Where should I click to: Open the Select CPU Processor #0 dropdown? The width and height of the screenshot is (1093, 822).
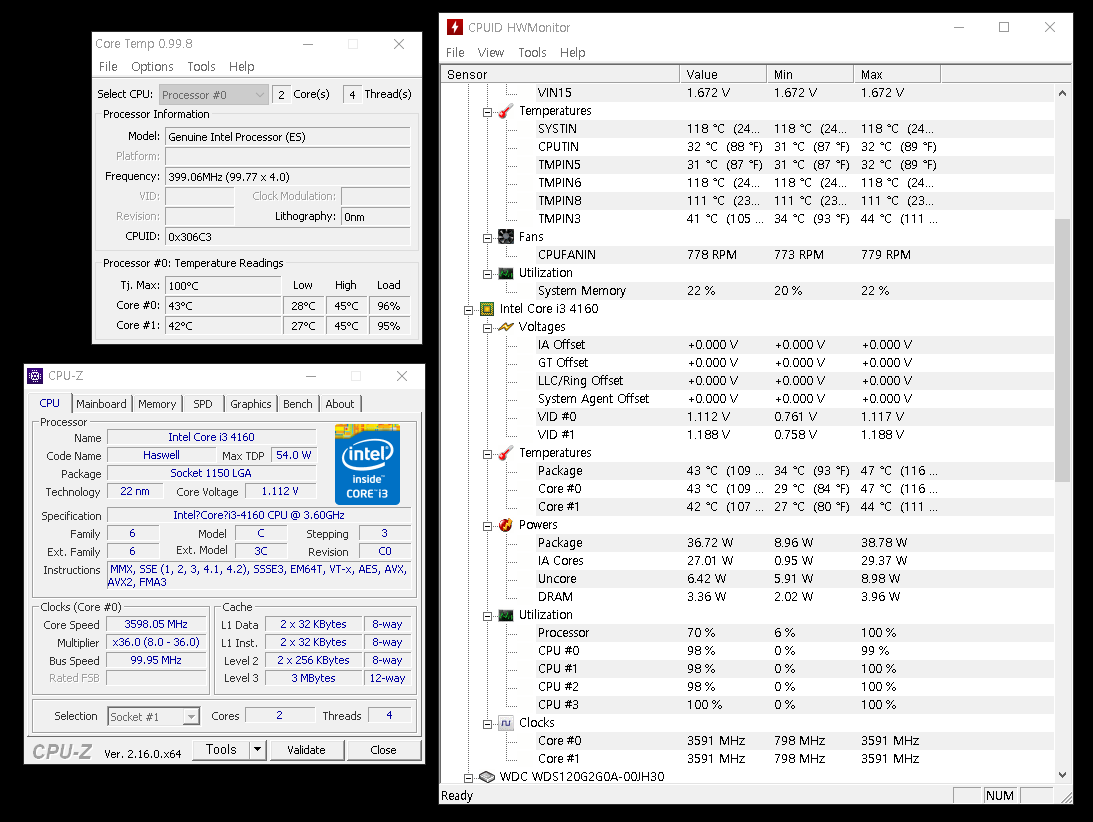tap(260, 95)
